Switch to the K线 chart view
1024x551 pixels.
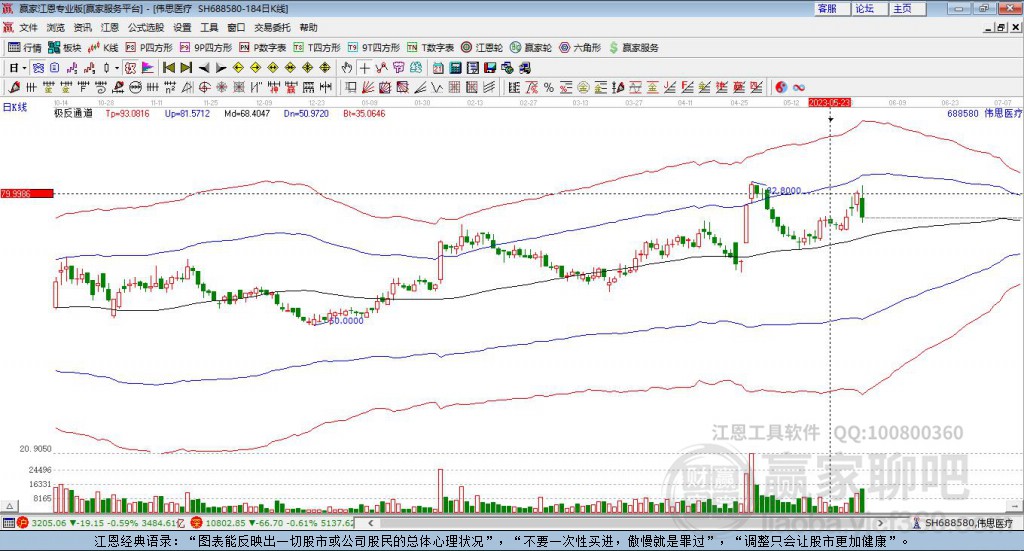tap(103, 48)
